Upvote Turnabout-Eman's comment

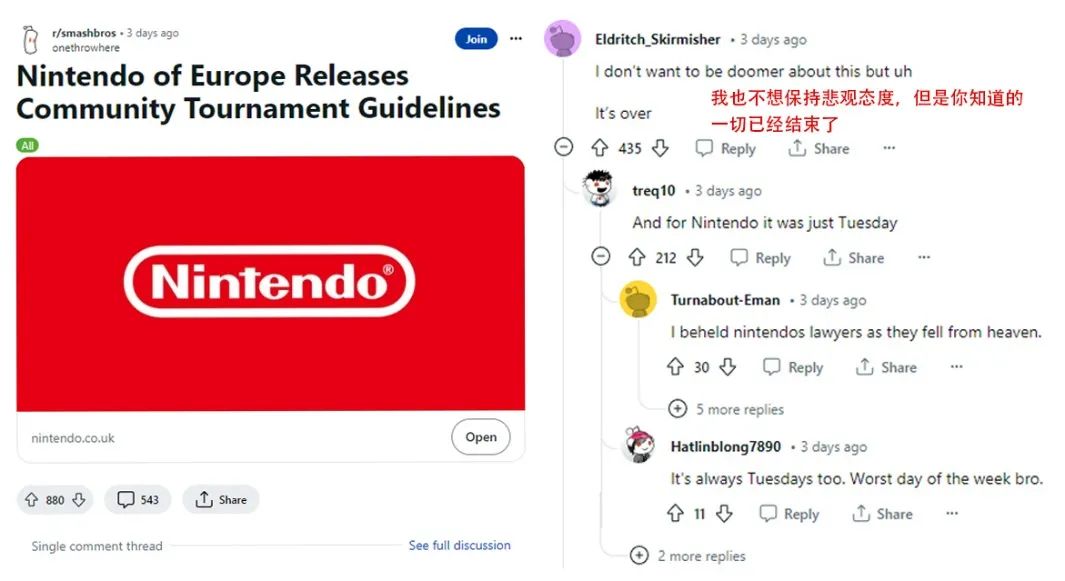tap(674, 367)
